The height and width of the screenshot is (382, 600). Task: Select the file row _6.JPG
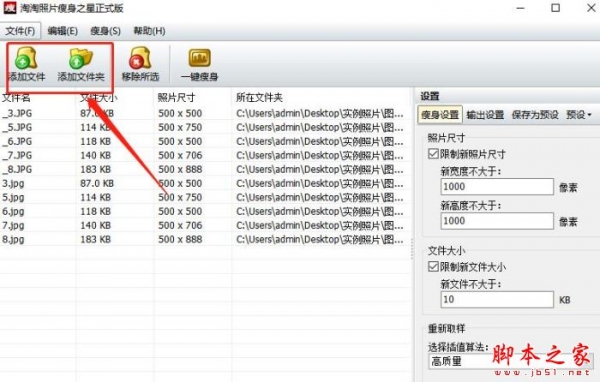[x=205, y=141]
